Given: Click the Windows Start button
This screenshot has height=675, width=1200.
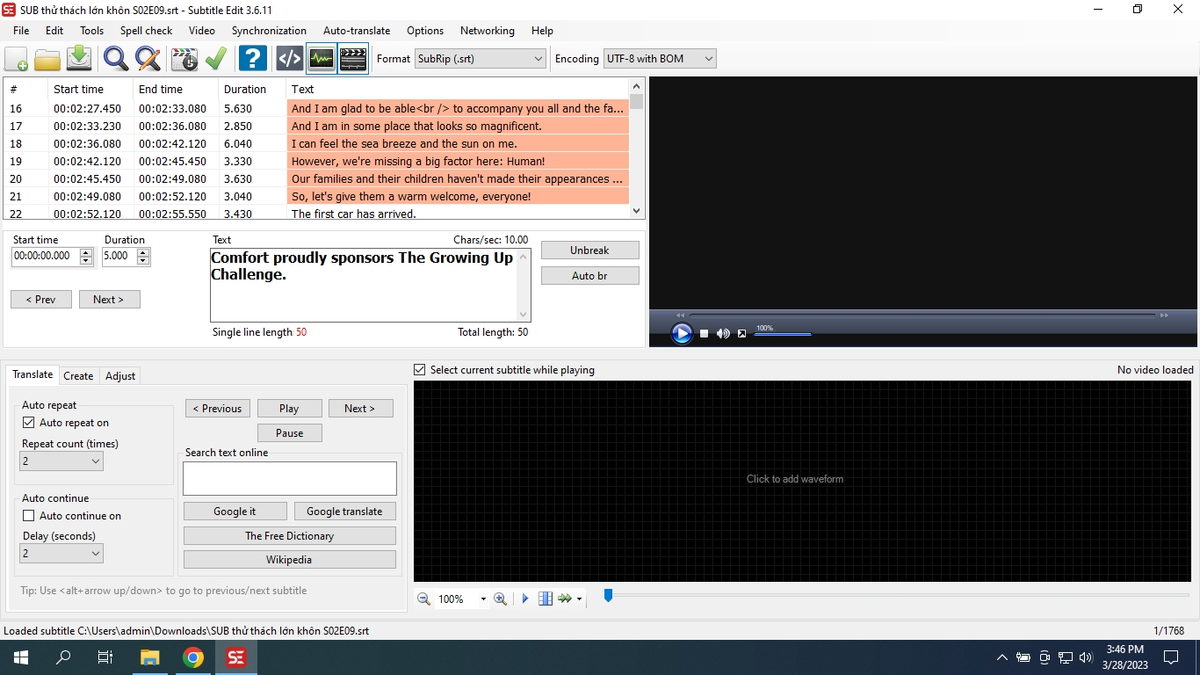Looking at the screenshot, I should click(x=19, y=657).
